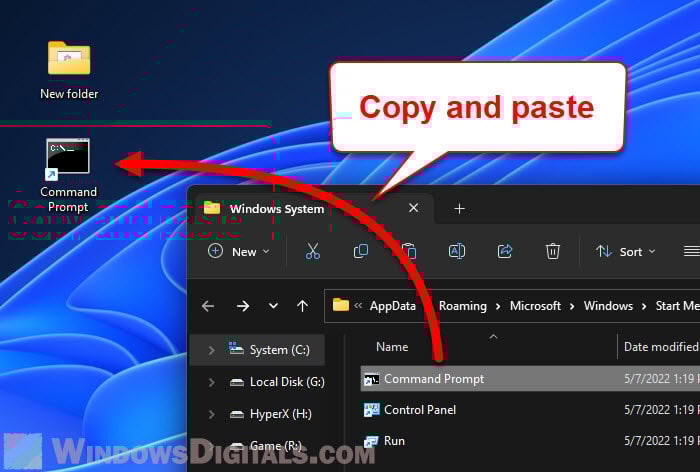Sort by the Date modified column
The height and width of the screenshot is (472, 700).
pos(661,347)
